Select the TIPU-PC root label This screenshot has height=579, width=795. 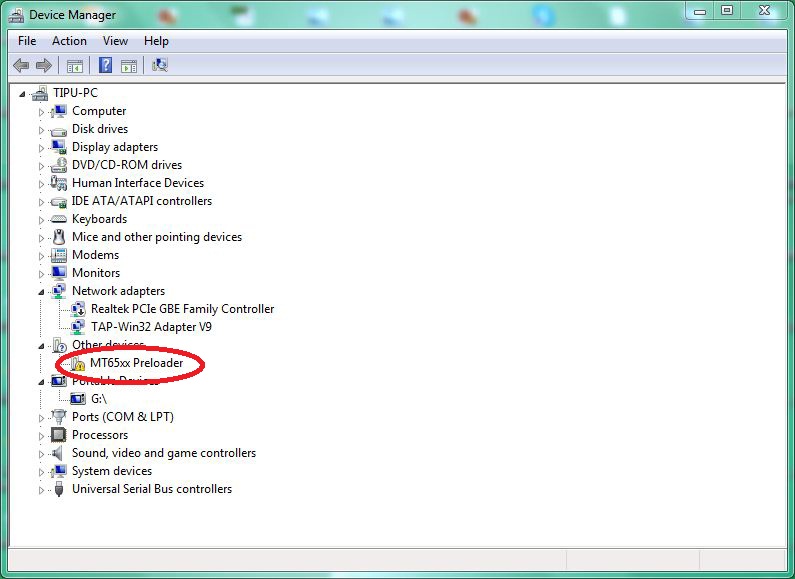[x=75, y=93]
